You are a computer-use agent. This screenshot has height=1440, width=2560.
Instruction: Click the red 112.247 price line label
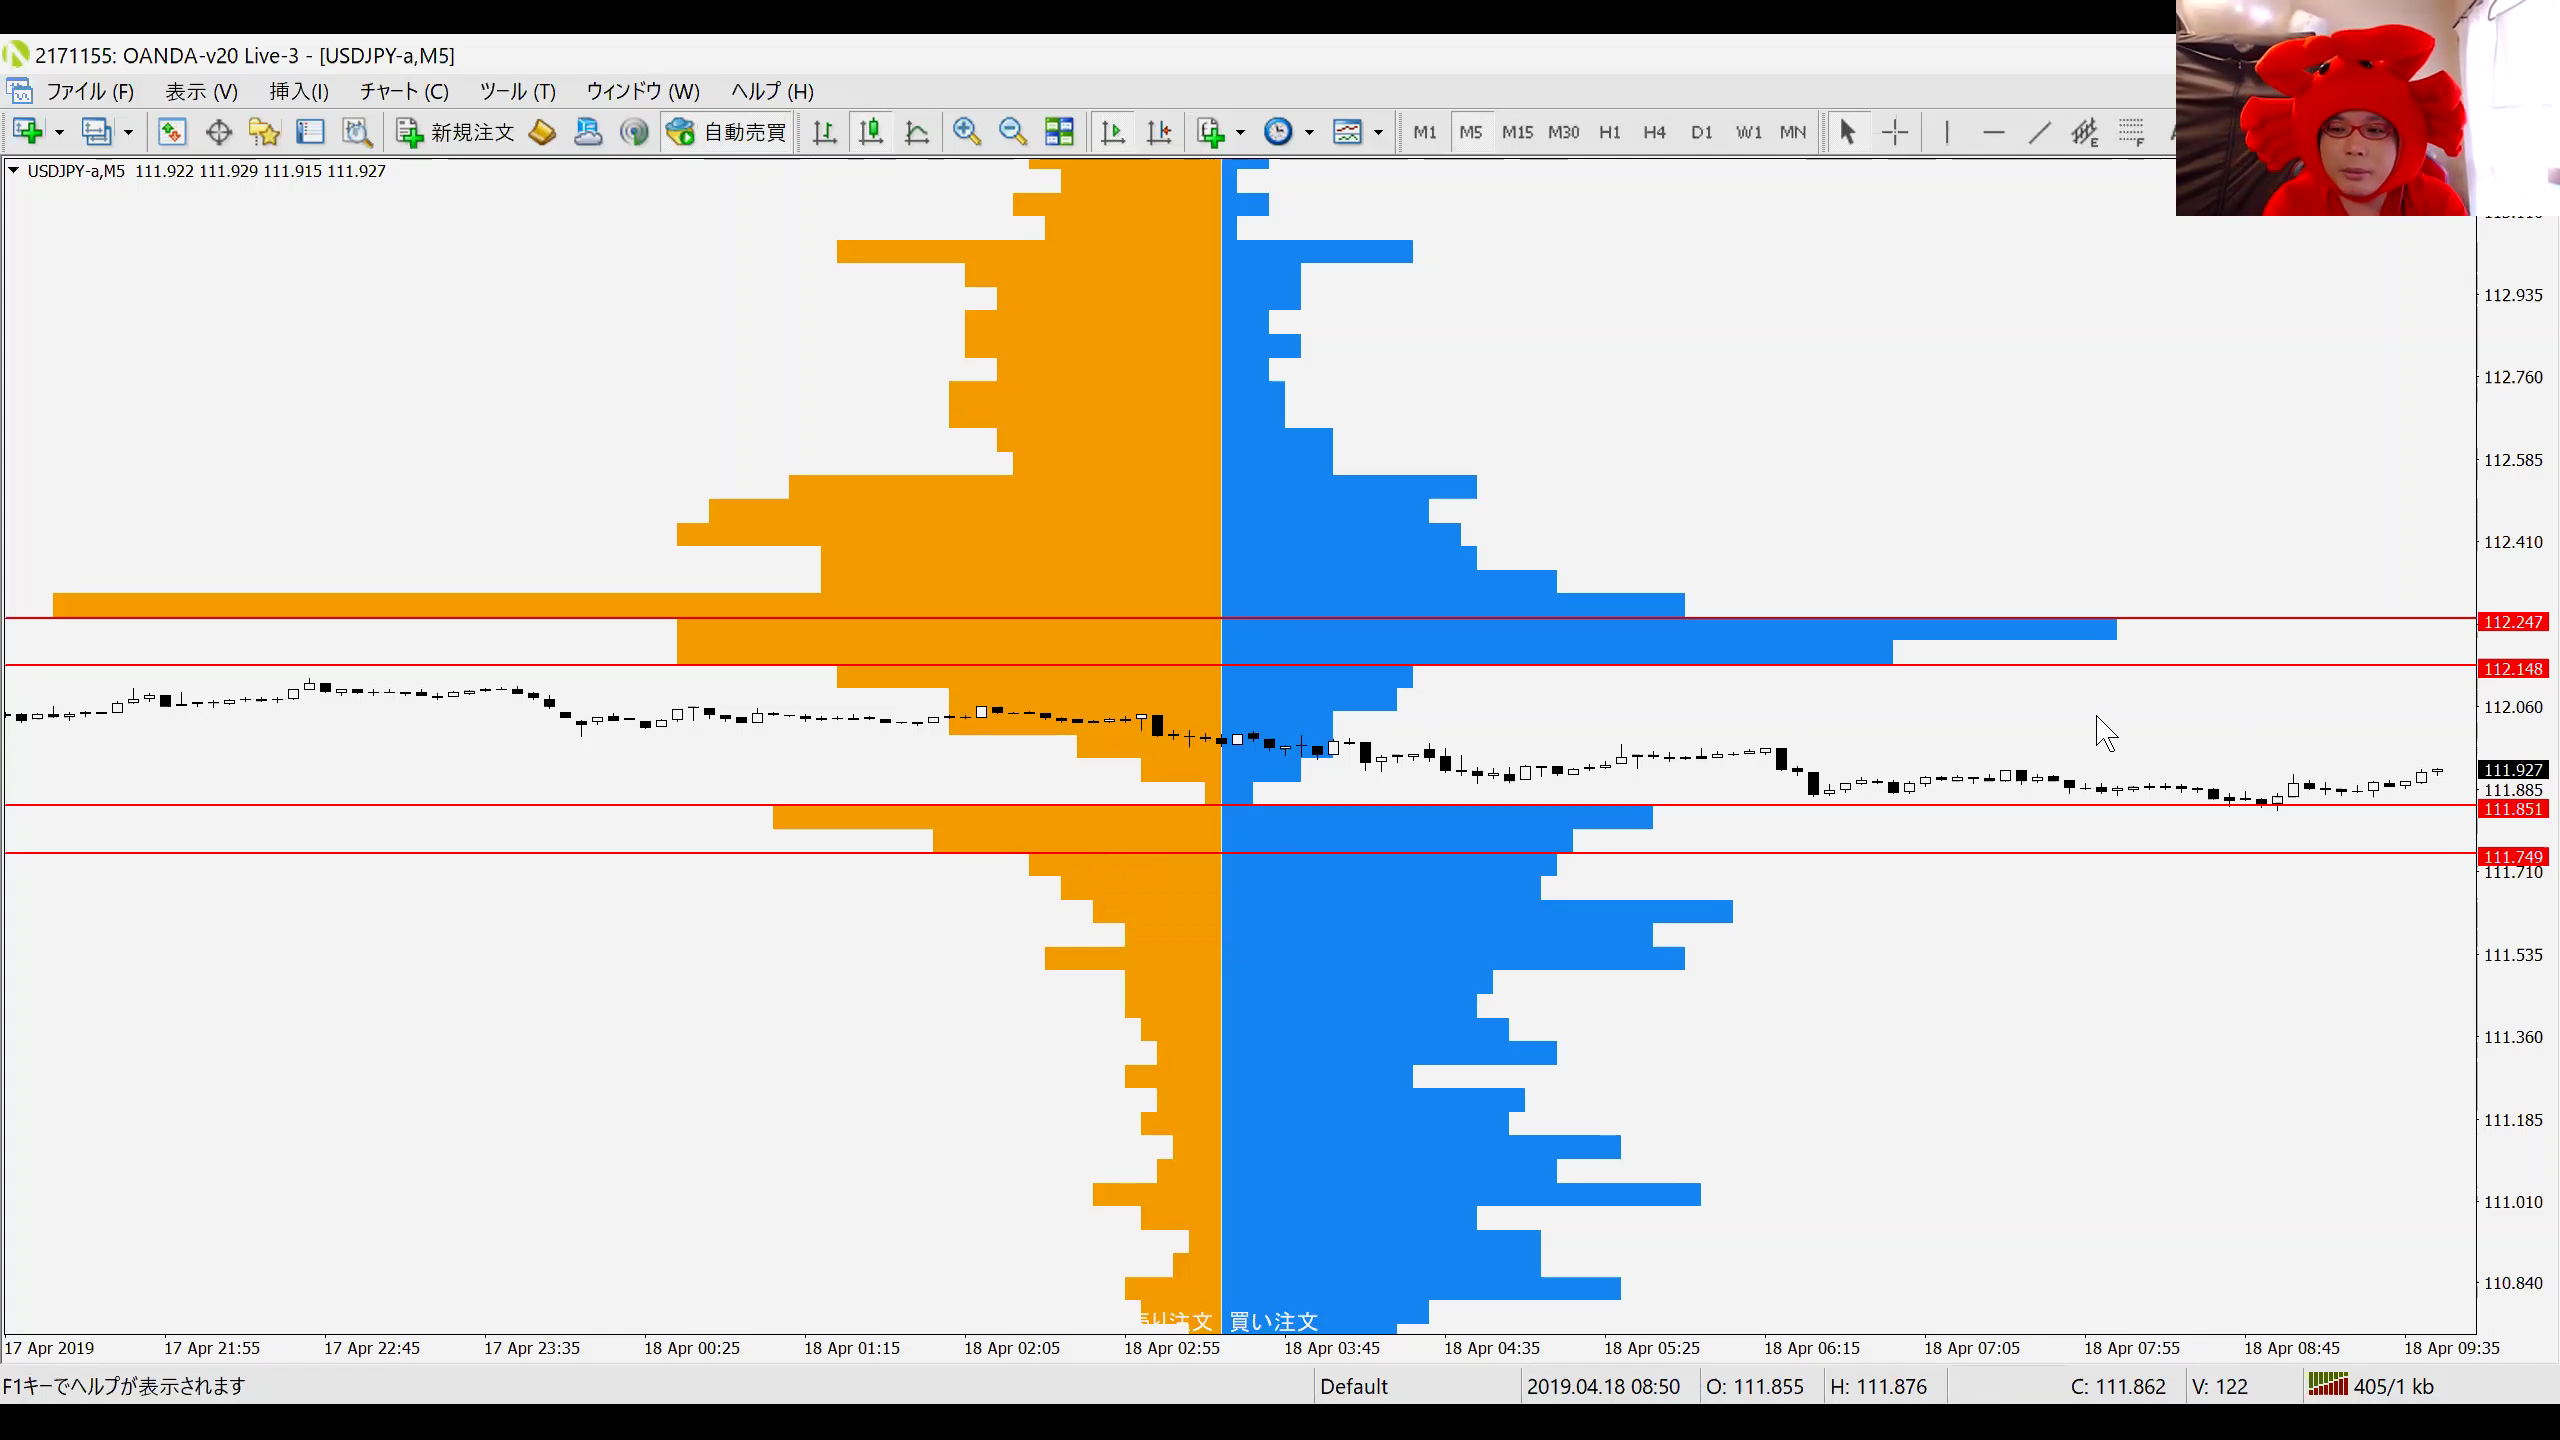coord(2512,622)
